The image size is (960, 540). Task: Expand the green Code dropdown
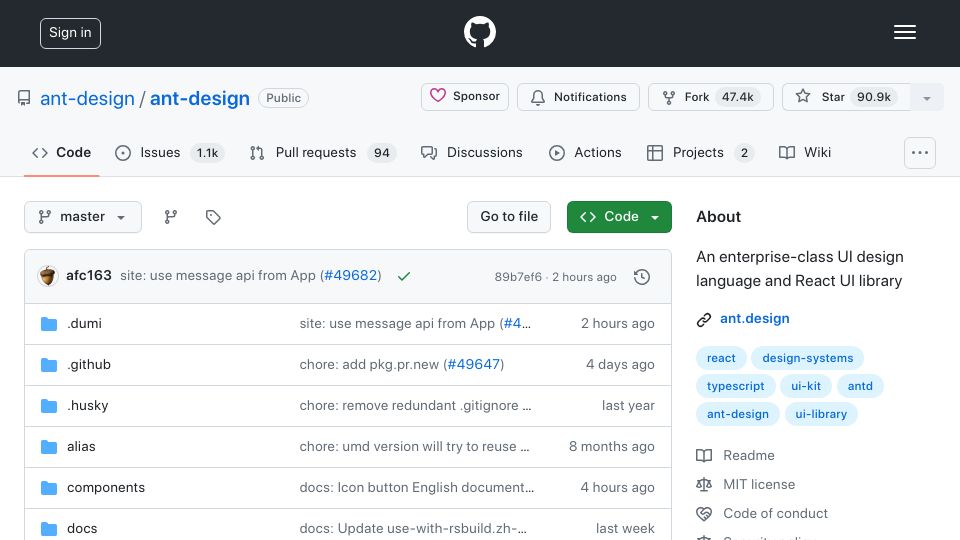tap(619, 217)
